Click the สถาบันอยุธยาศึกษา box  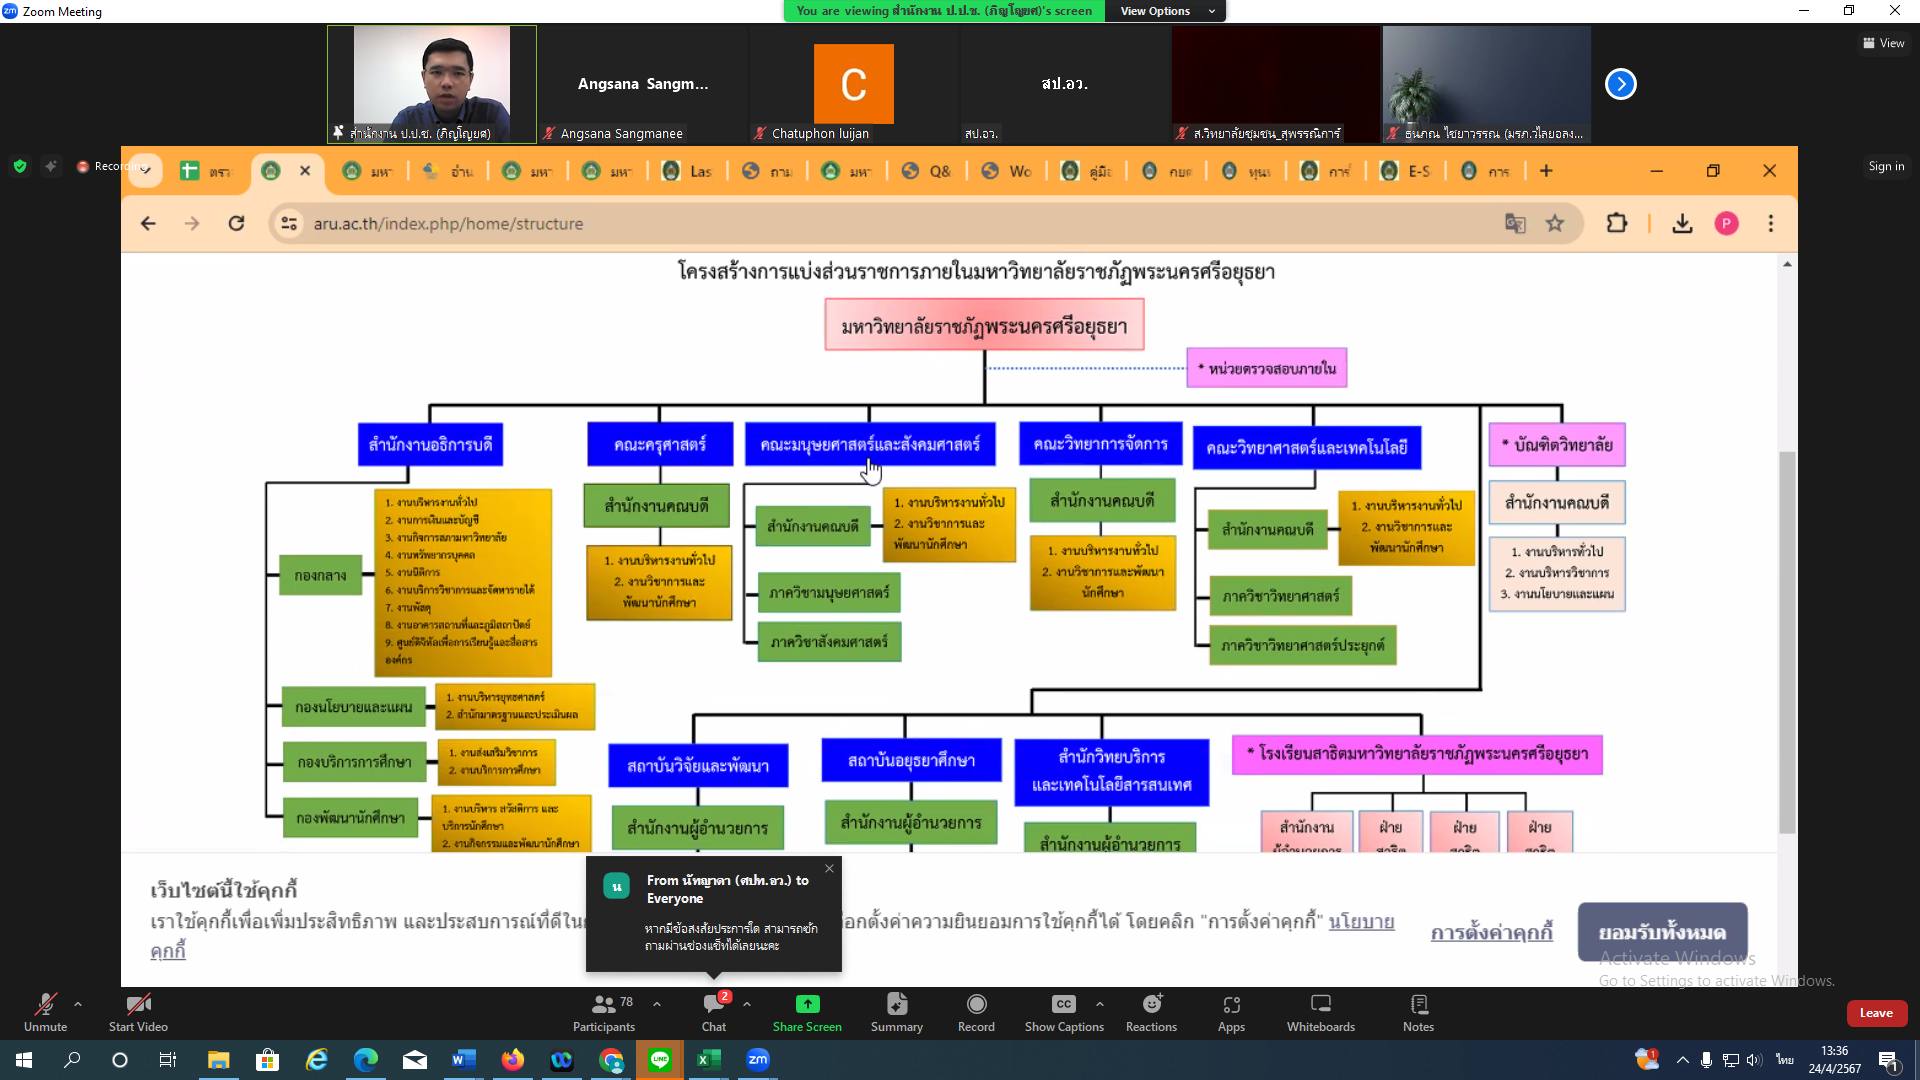pyautogui.click(x=911, y=760)
